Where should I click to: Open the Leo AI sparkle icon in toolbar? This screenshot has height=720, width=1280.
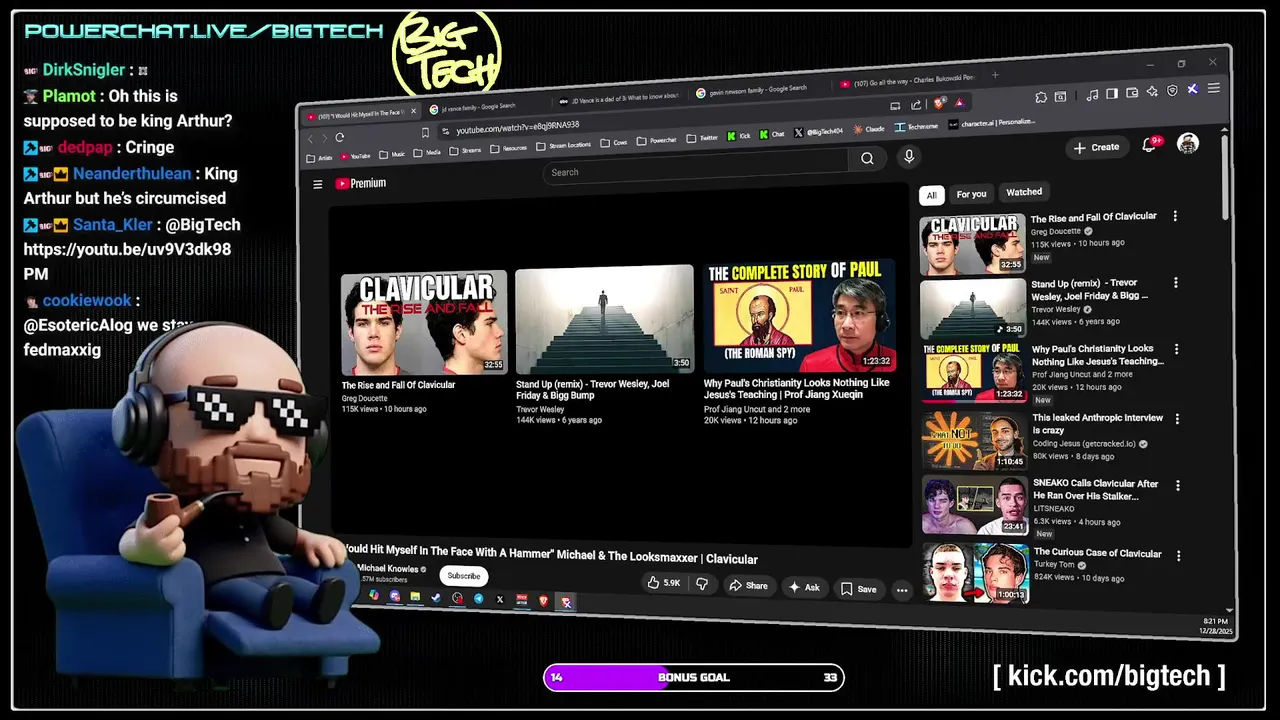(x=1152, y=91)
